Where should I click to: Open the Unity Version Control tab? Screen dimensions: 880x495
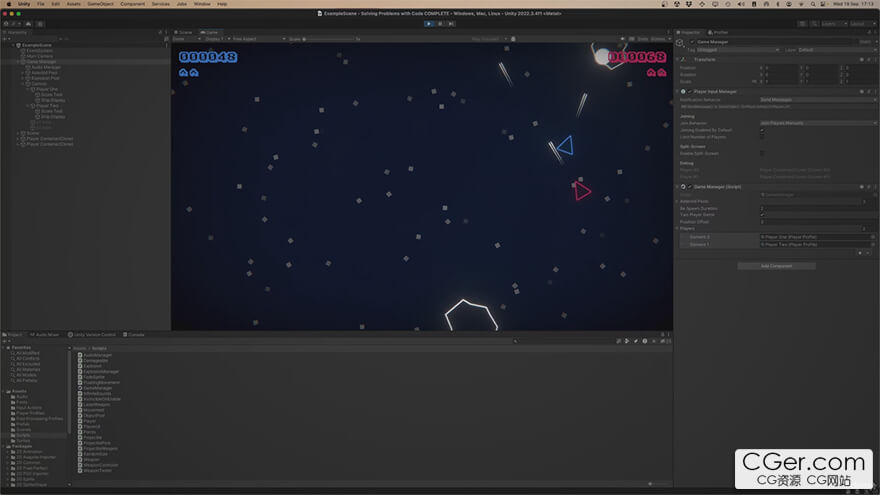pyautogui.click(x=92, y=334)
